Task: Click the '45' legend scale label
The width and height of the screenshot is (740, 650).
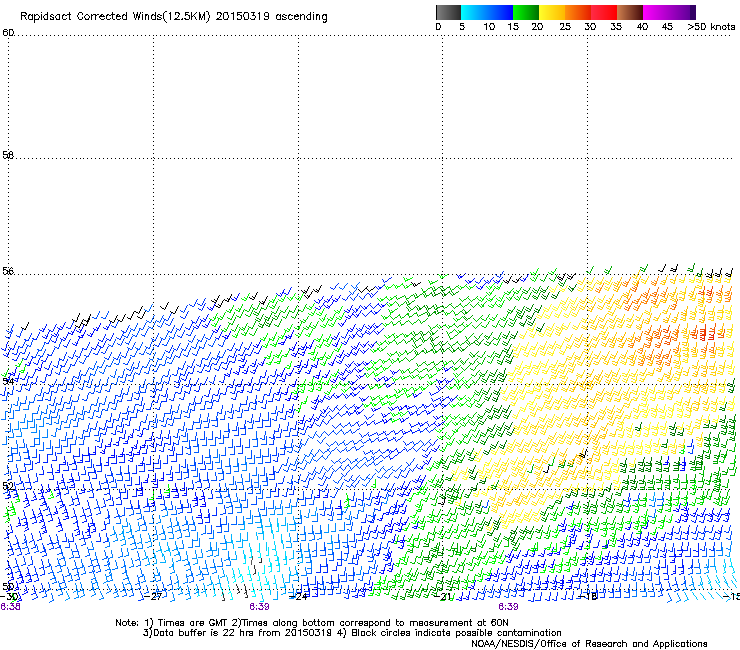Action: [x=667, y=27]
